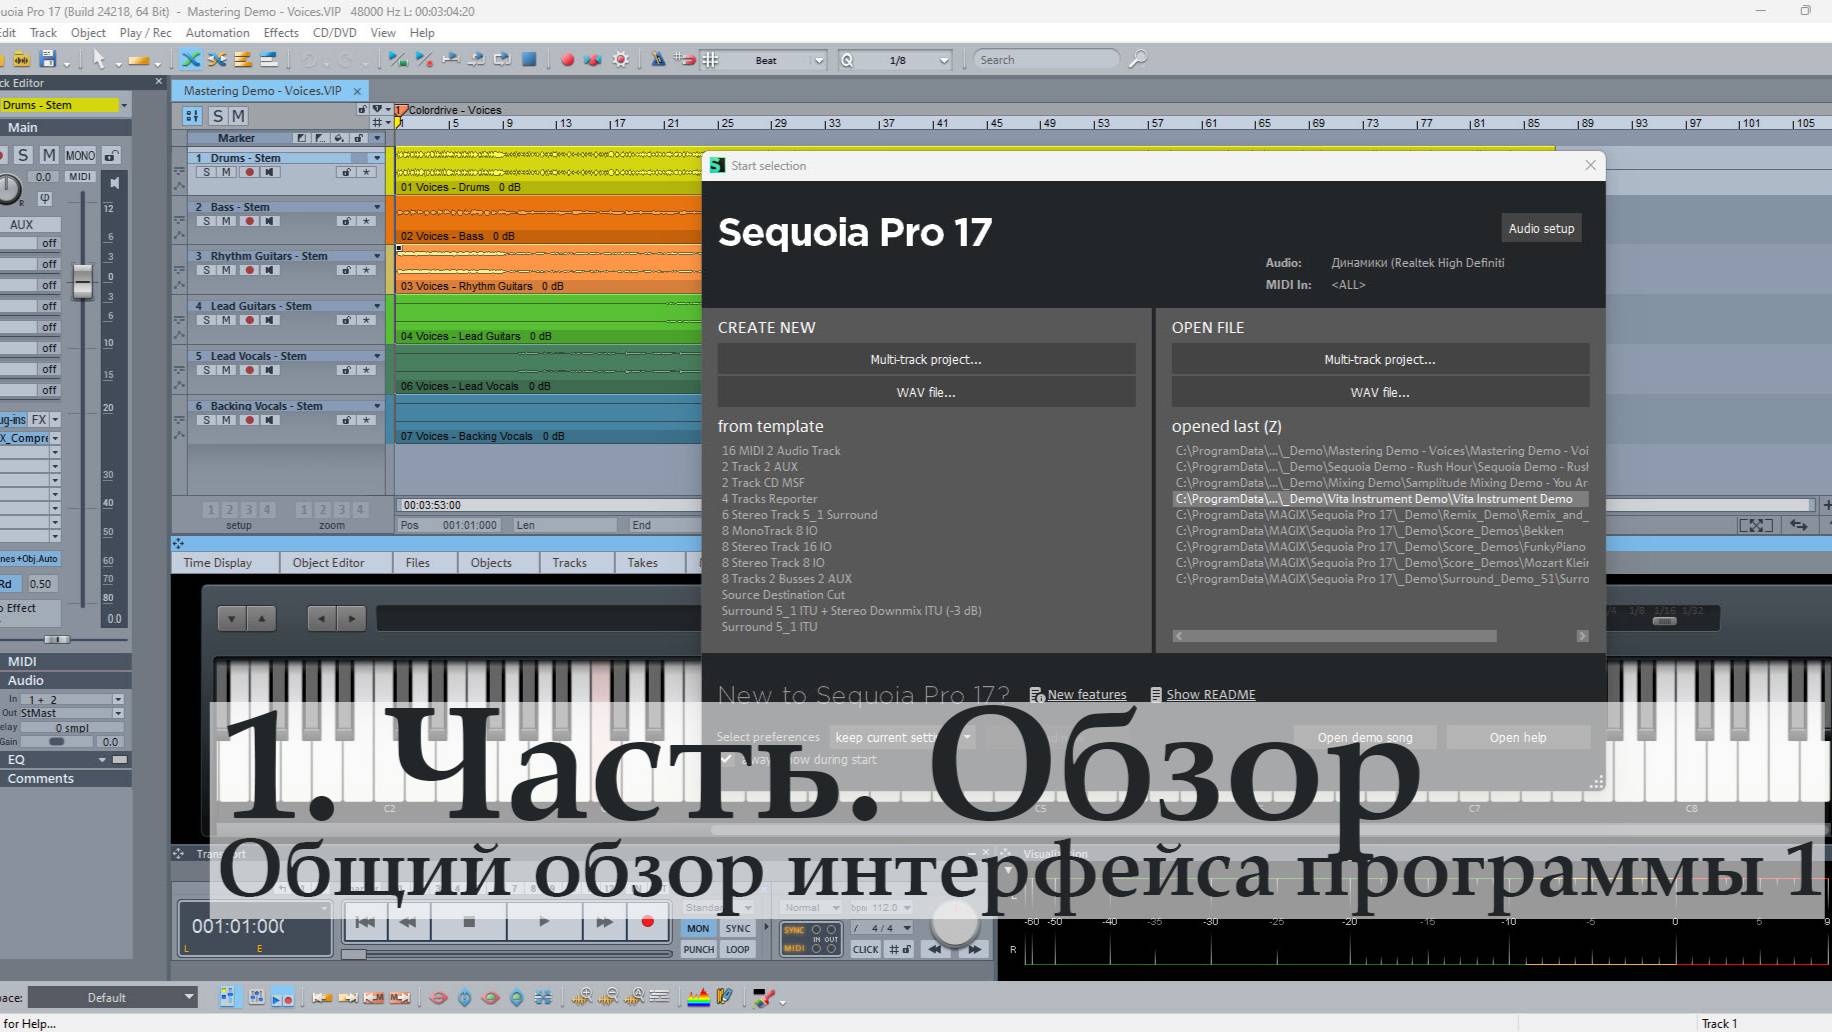Screen dimensions: 1832x1032
Task: Select '8 Tracks 2 Busses 2 AUX' template
Action: pos(787,579)
